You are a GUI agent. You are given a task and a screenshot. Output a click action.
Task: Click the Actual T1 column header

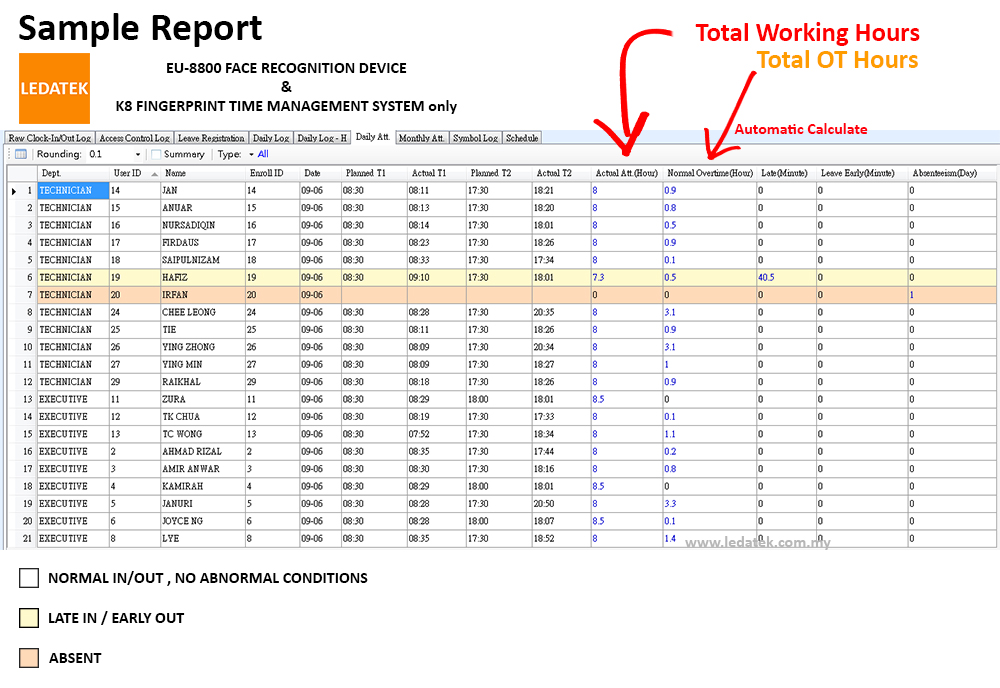(436, 173)
